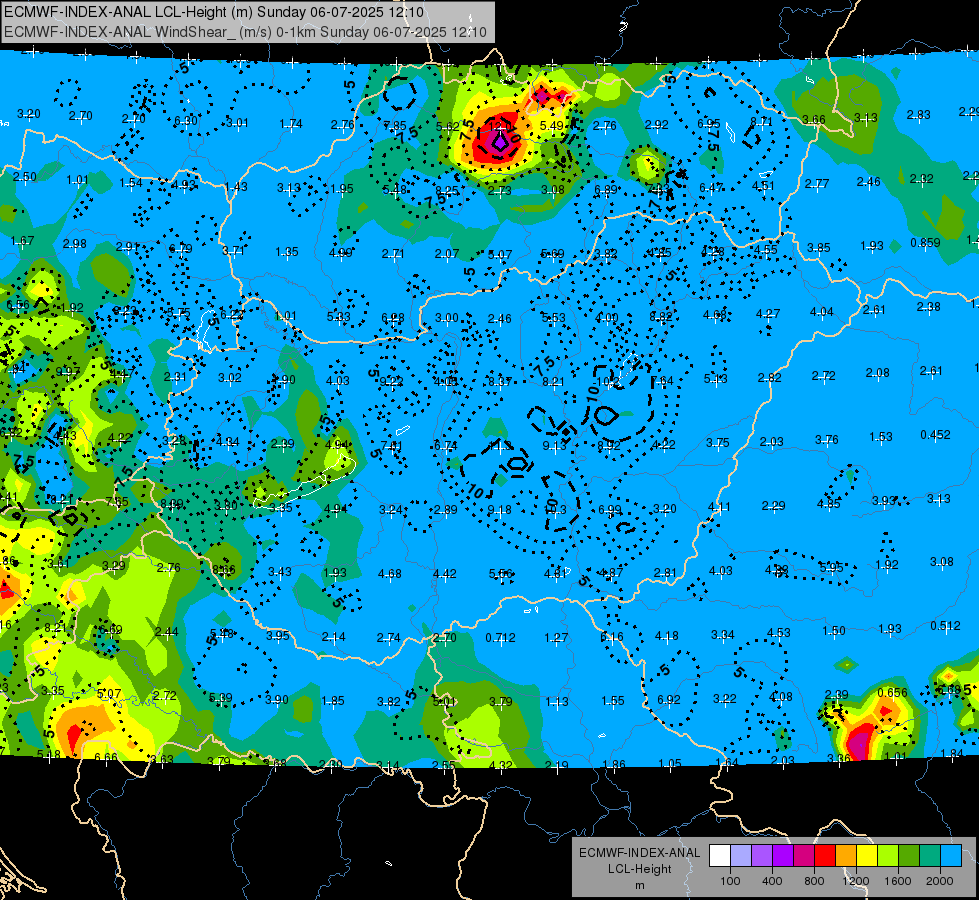Screen dimensions: 979x900
Task: Click the yellow legend color swatch
Action: 867,856
